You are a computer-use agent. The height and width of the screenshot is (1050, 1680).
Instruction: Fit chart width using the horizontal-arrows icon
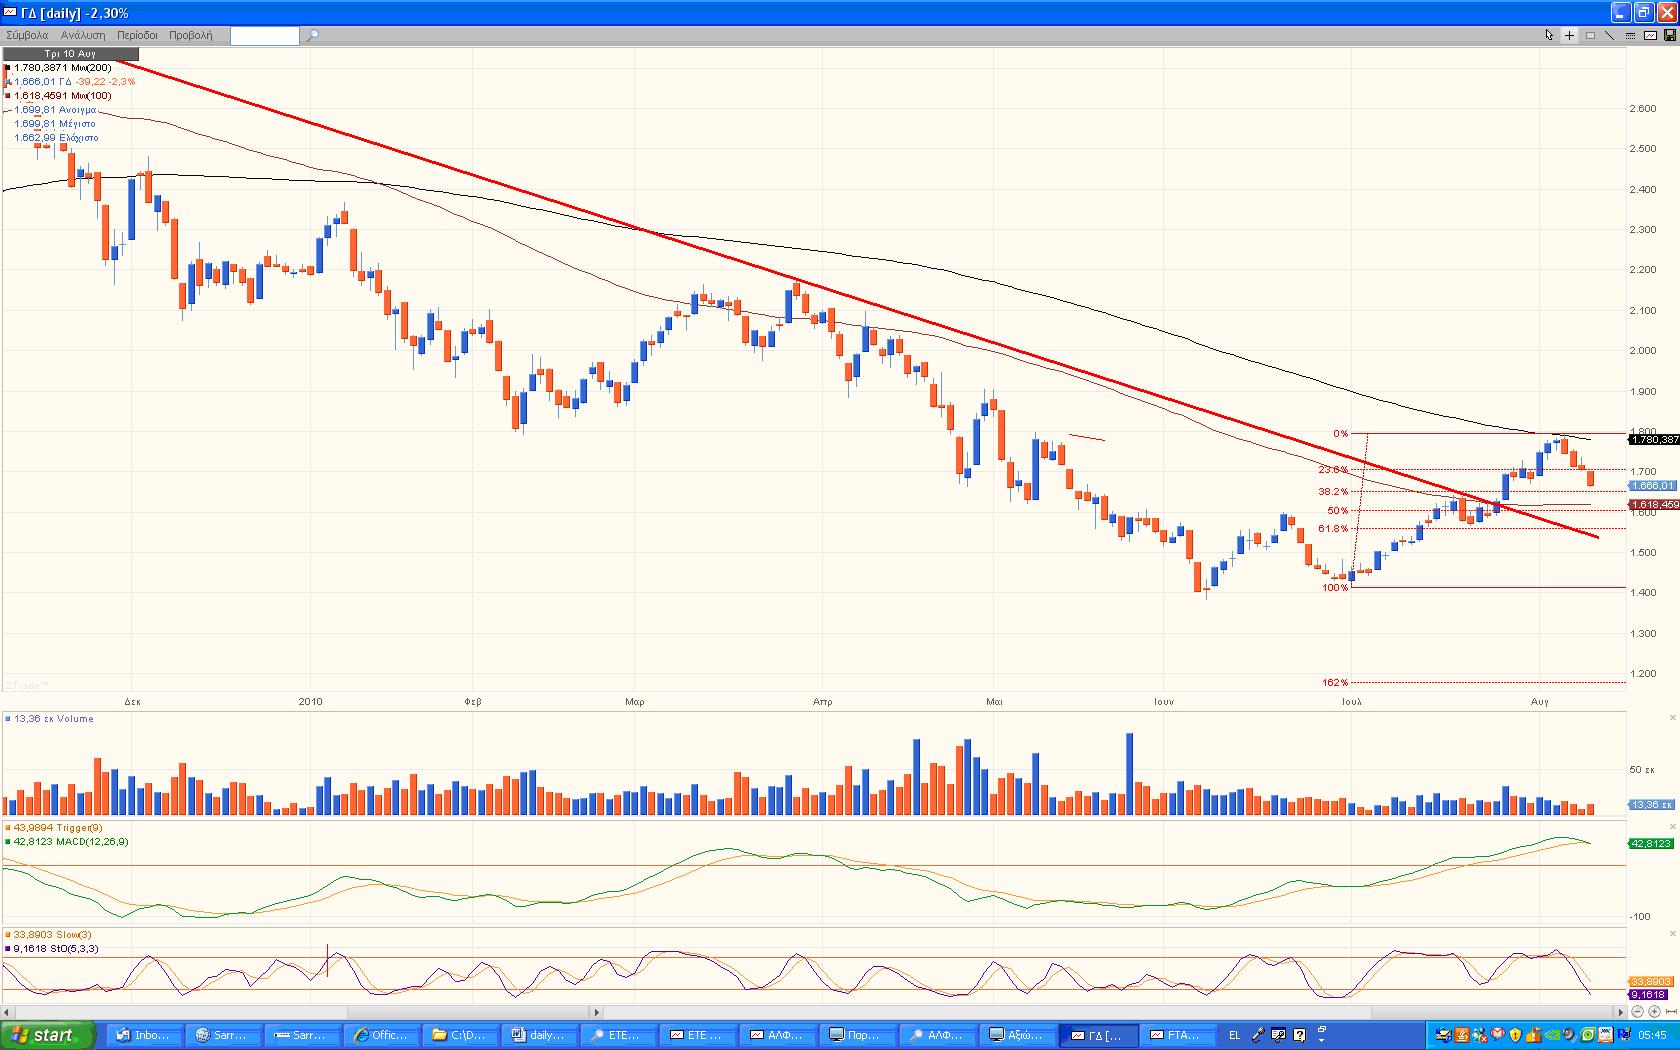1671,1012
